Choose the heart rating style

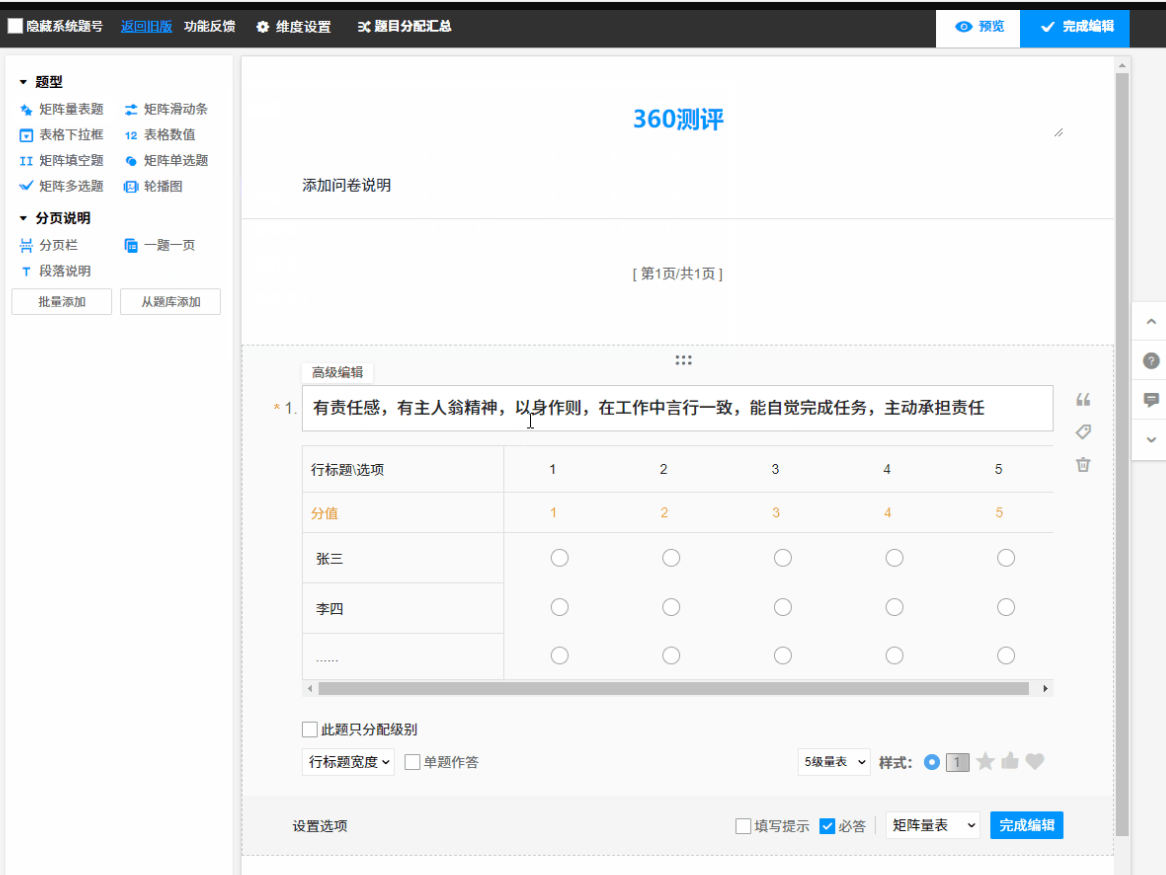1035,761
